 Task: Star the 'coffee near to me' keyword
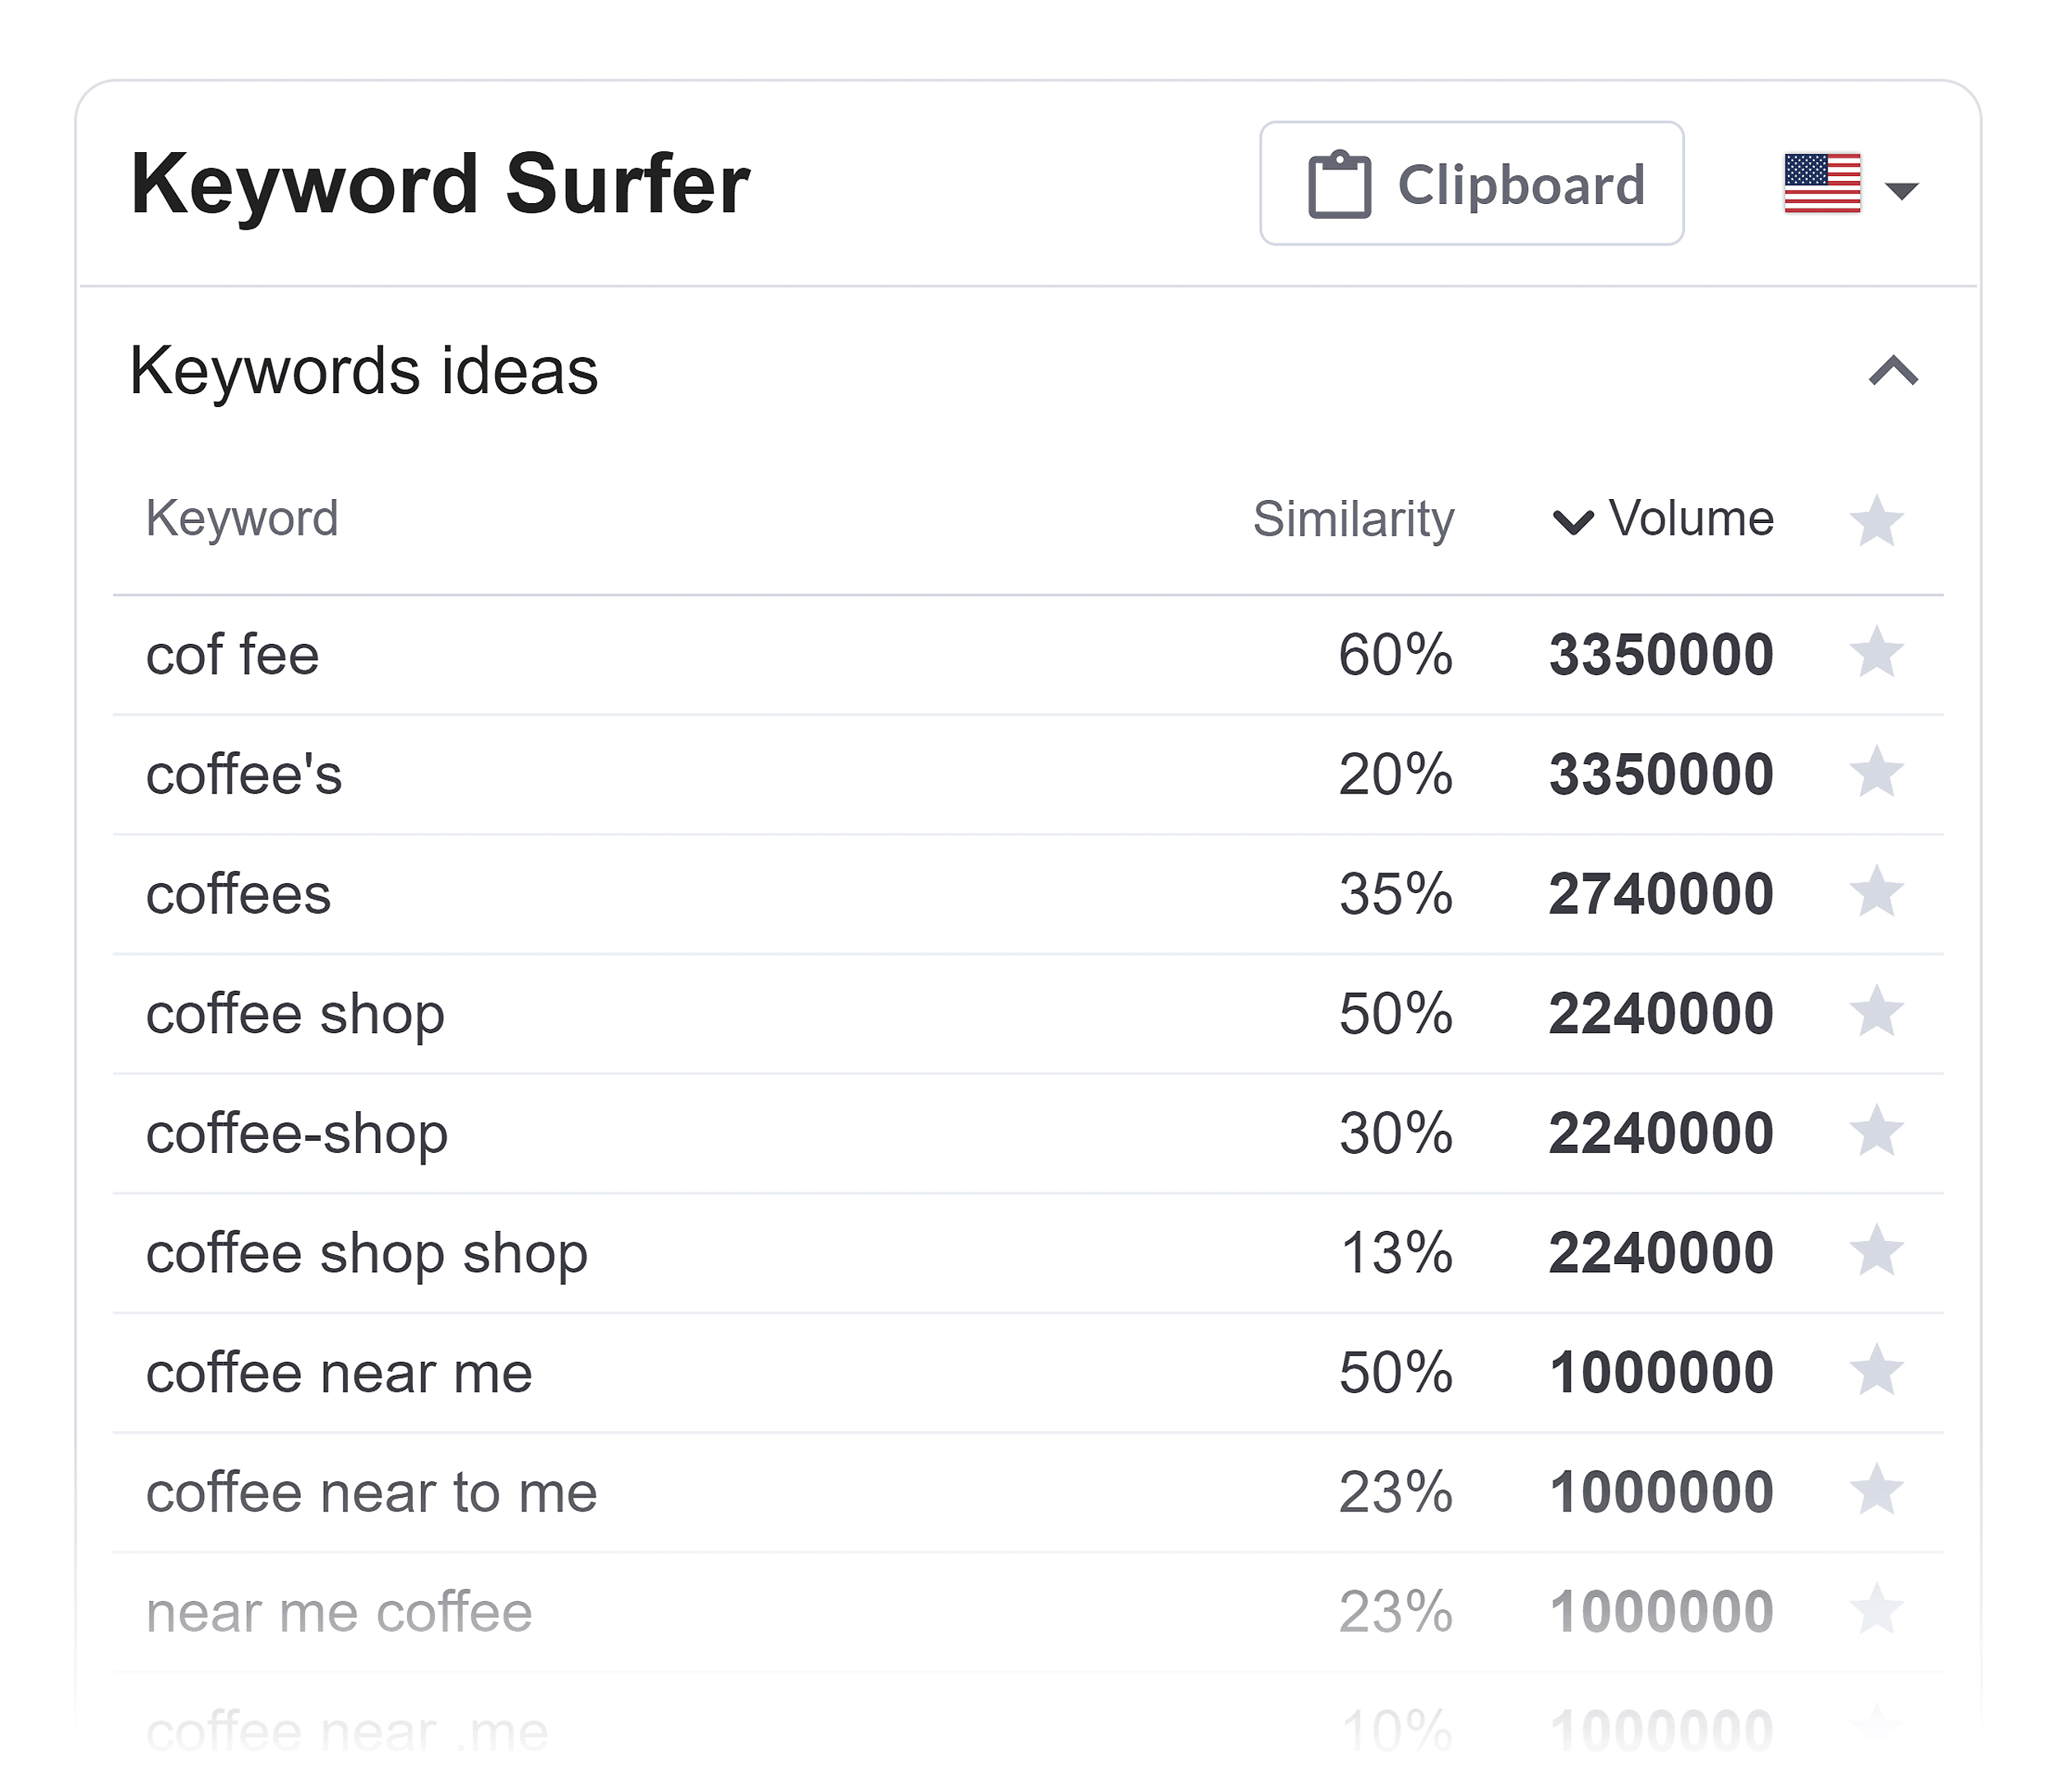[1876, 1490]
